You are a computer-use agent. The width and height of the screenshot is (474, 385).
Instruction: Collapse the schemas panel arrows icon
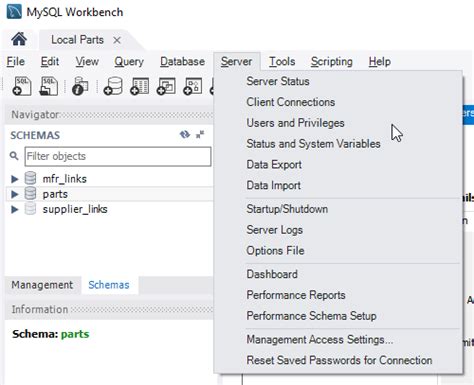(200, 134)
